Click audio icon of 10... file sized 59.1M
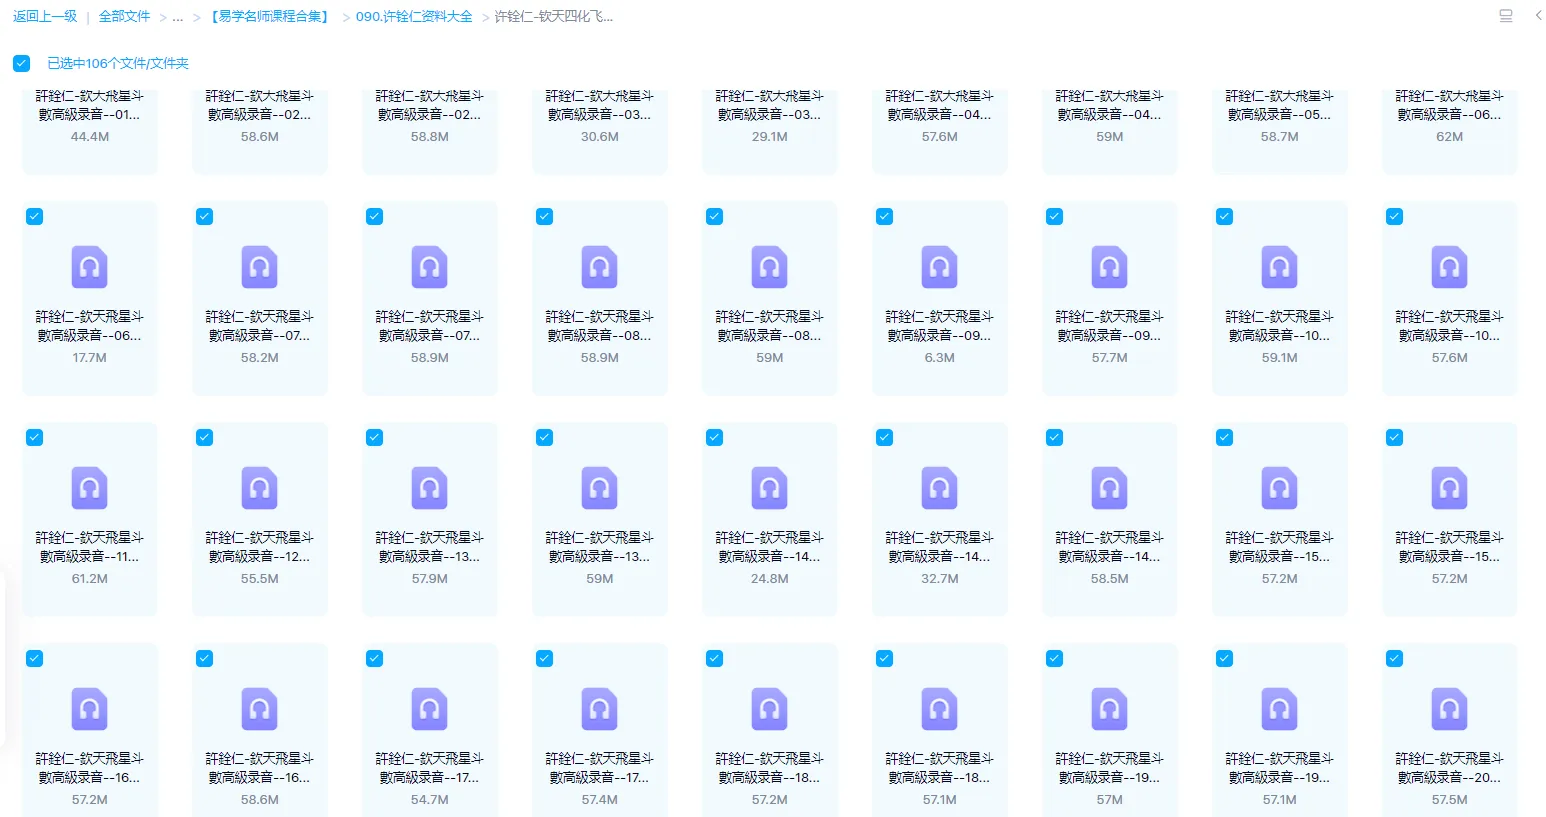The width and height of the screenshot is (1546, 817). 1280,267
